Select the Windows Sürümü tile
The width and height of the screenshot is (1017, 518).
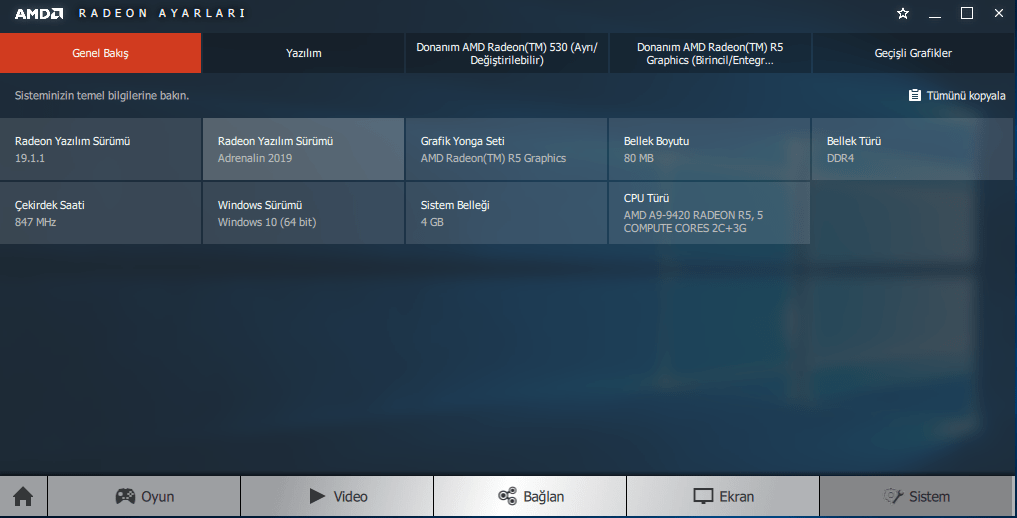(304, 213)
